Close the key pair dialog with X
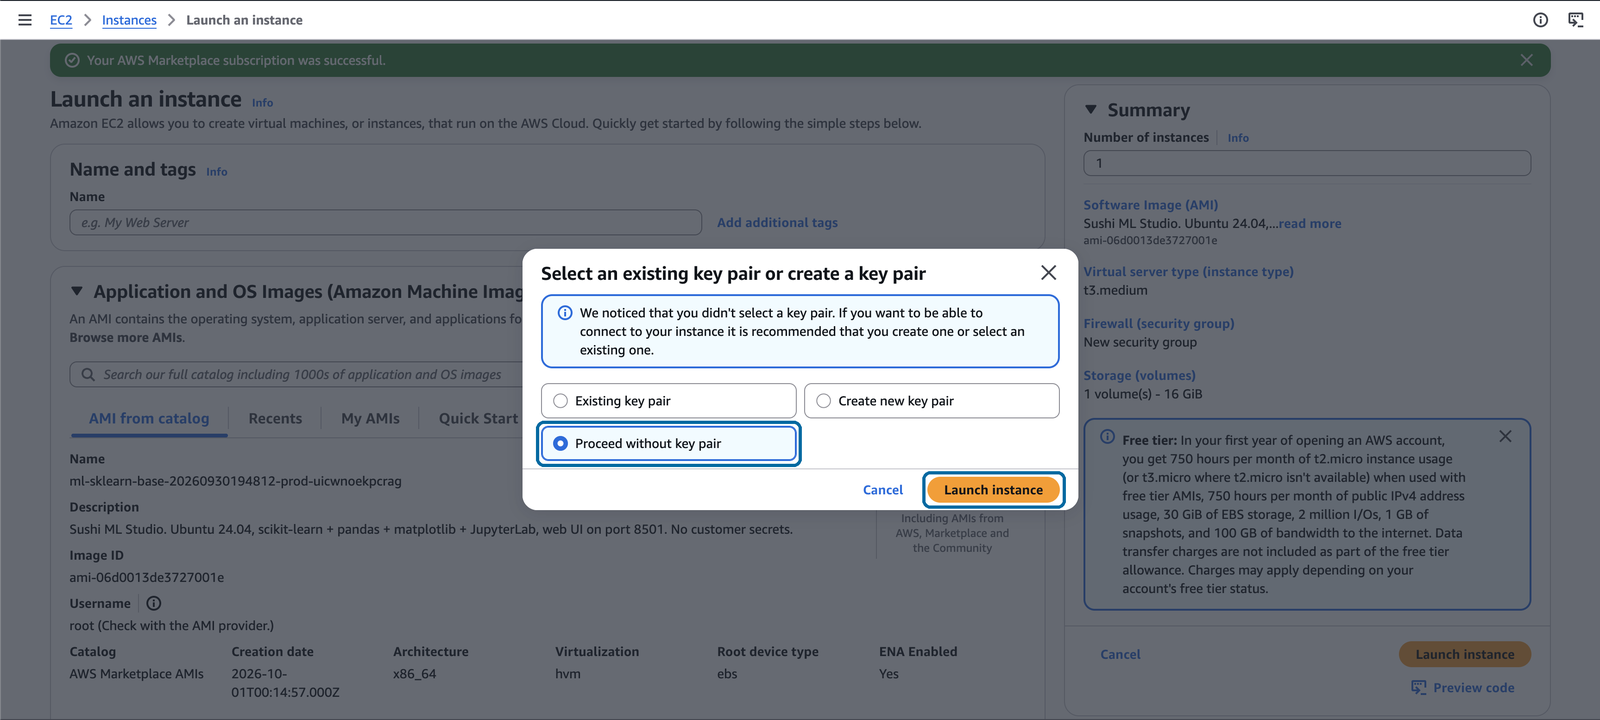Screen dimensions: 1600x720 coord(1048,273)
